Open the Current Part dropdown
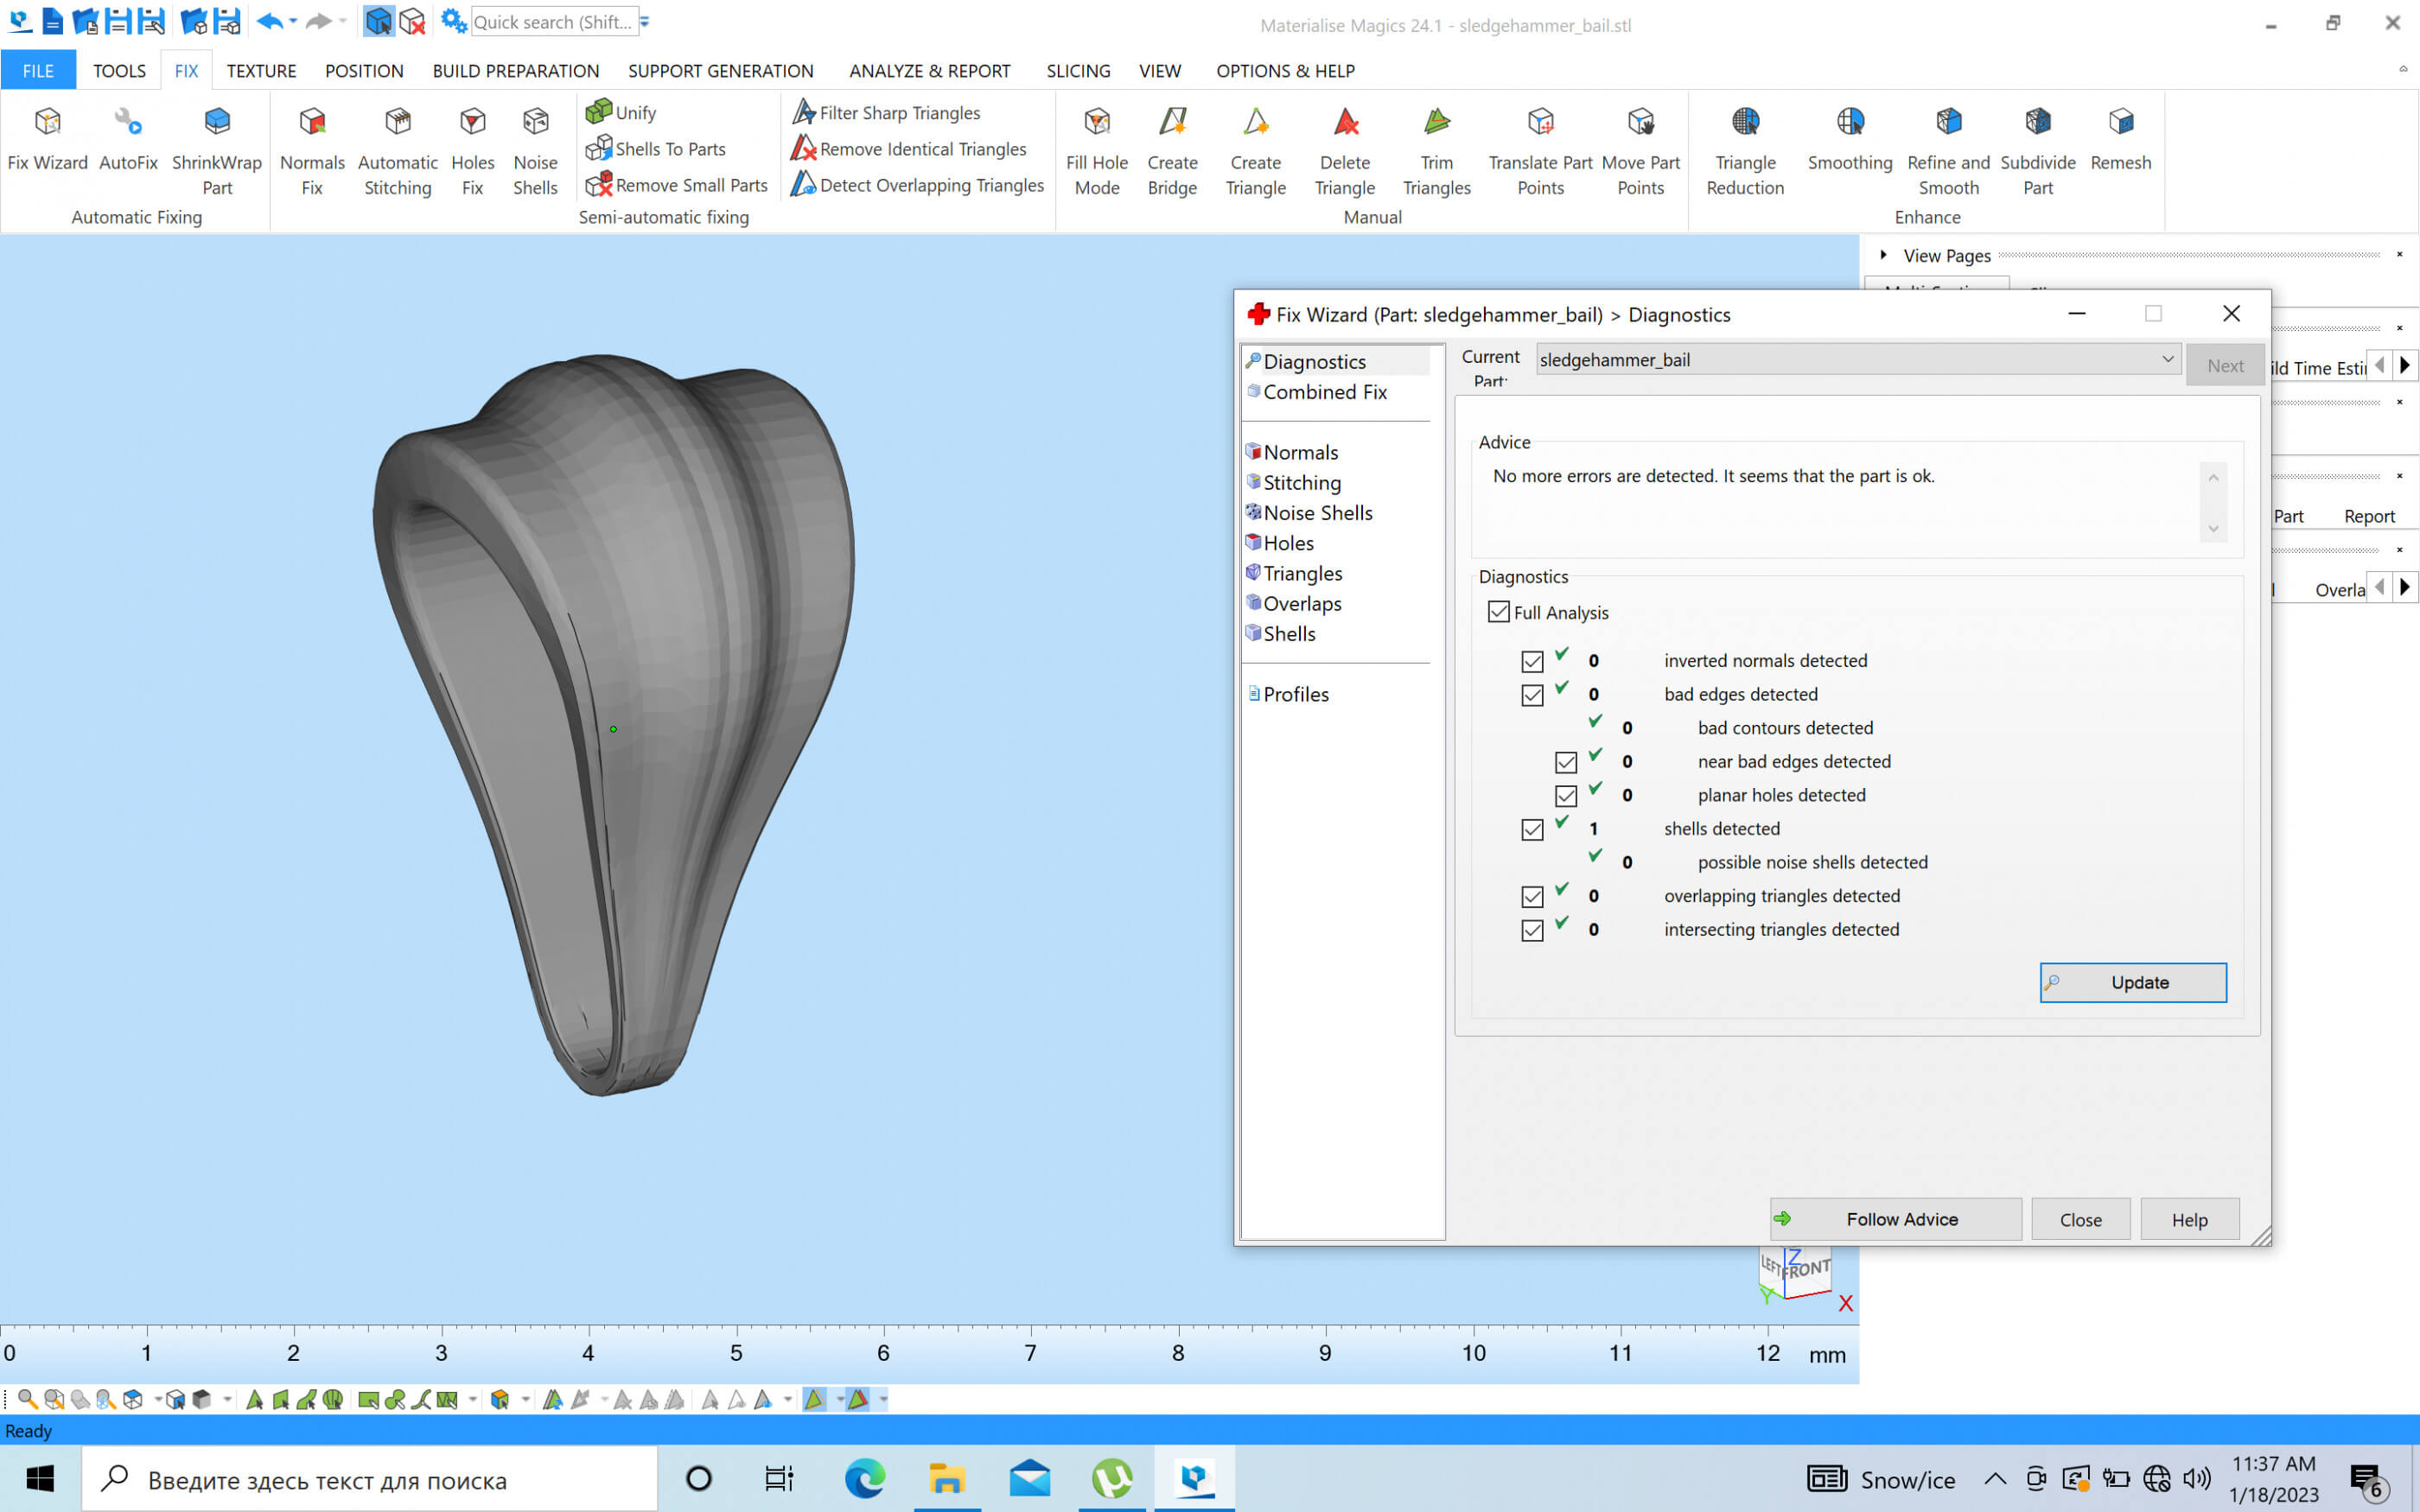The height and width of the screenshot is (1512, 2420). click(2167, 359)
